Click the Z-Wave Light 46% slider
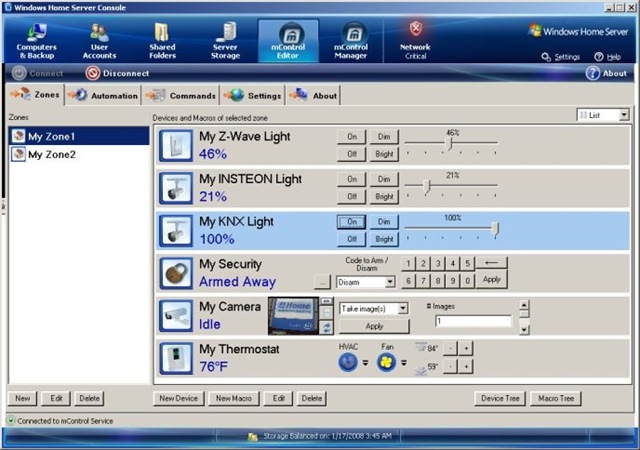 pos(449,143)
